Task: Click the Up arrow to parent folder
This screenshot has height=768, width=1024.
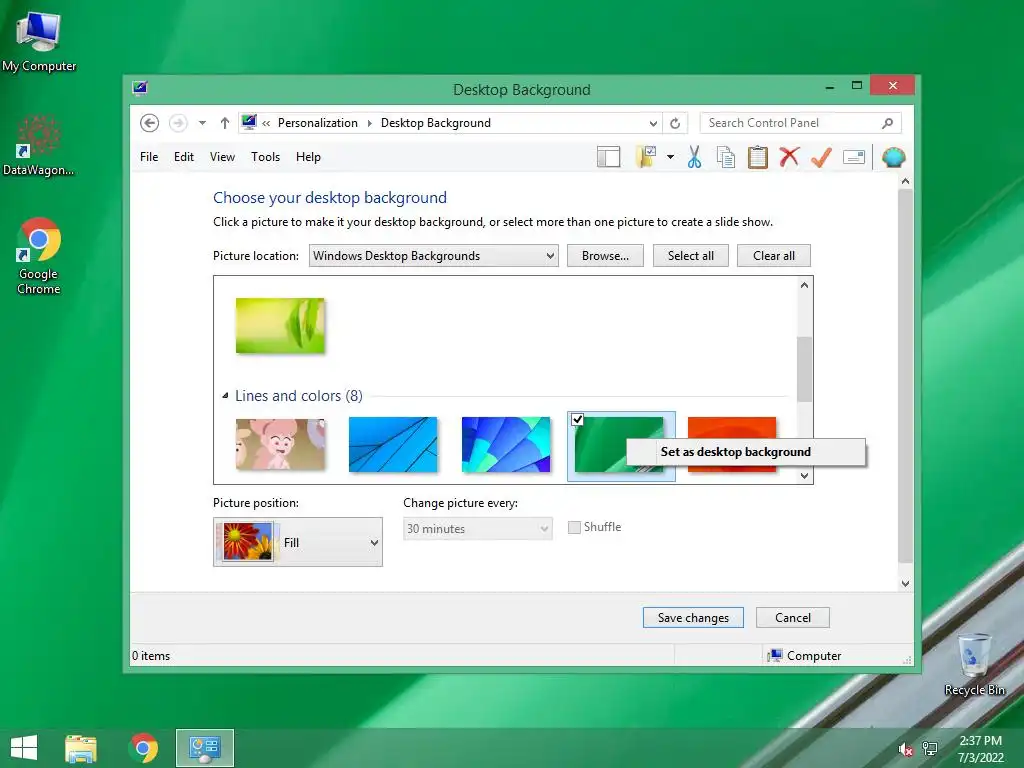Action: point(225,123)
